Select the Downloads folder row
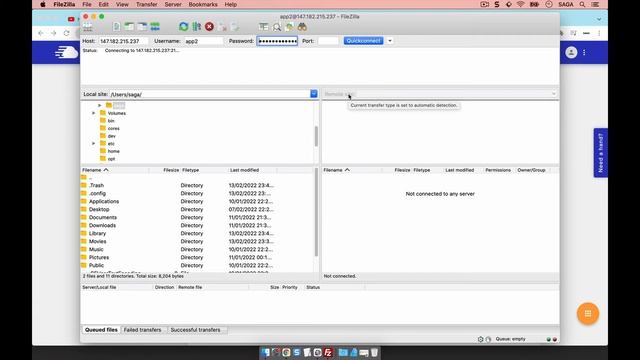The width and height of the screenshot is (640, 360). (198, 225)
